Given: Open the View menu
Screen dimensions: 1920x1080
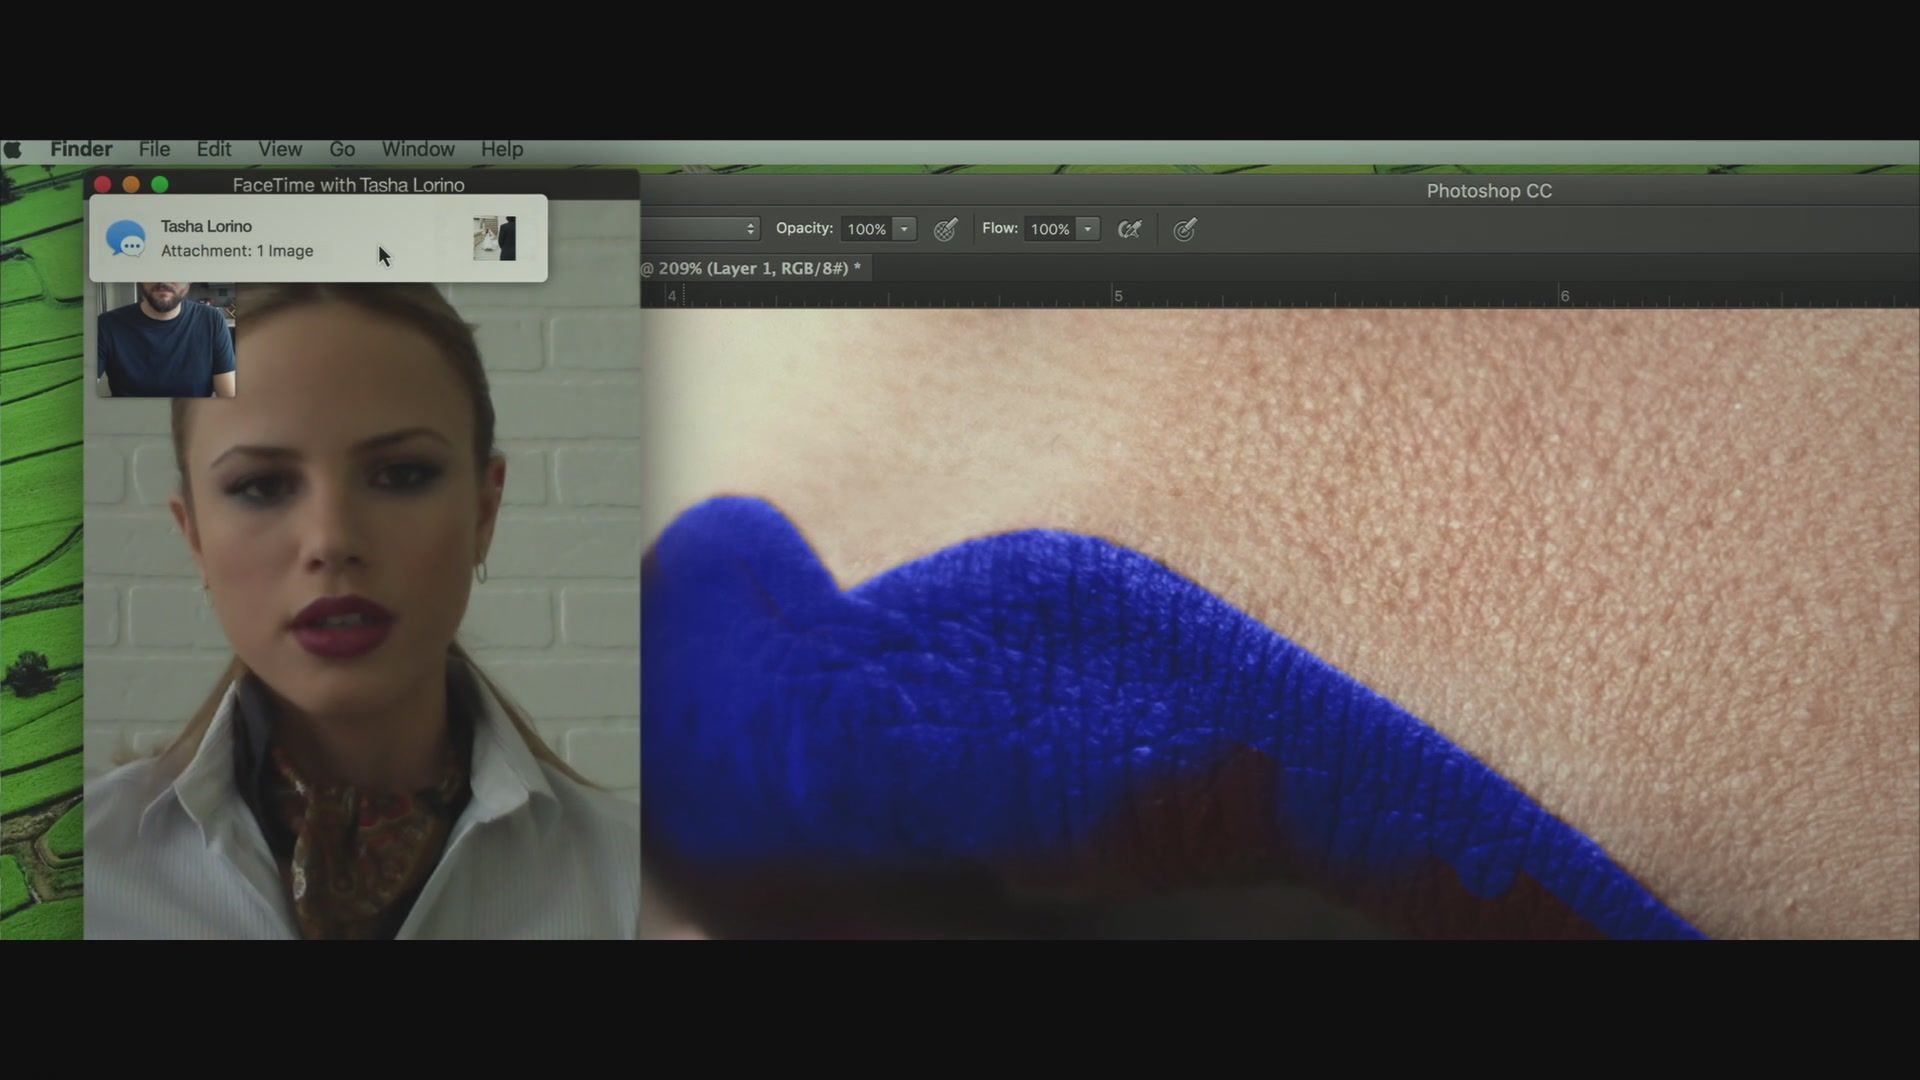Looking at the screenshot, I should point(280,149).
